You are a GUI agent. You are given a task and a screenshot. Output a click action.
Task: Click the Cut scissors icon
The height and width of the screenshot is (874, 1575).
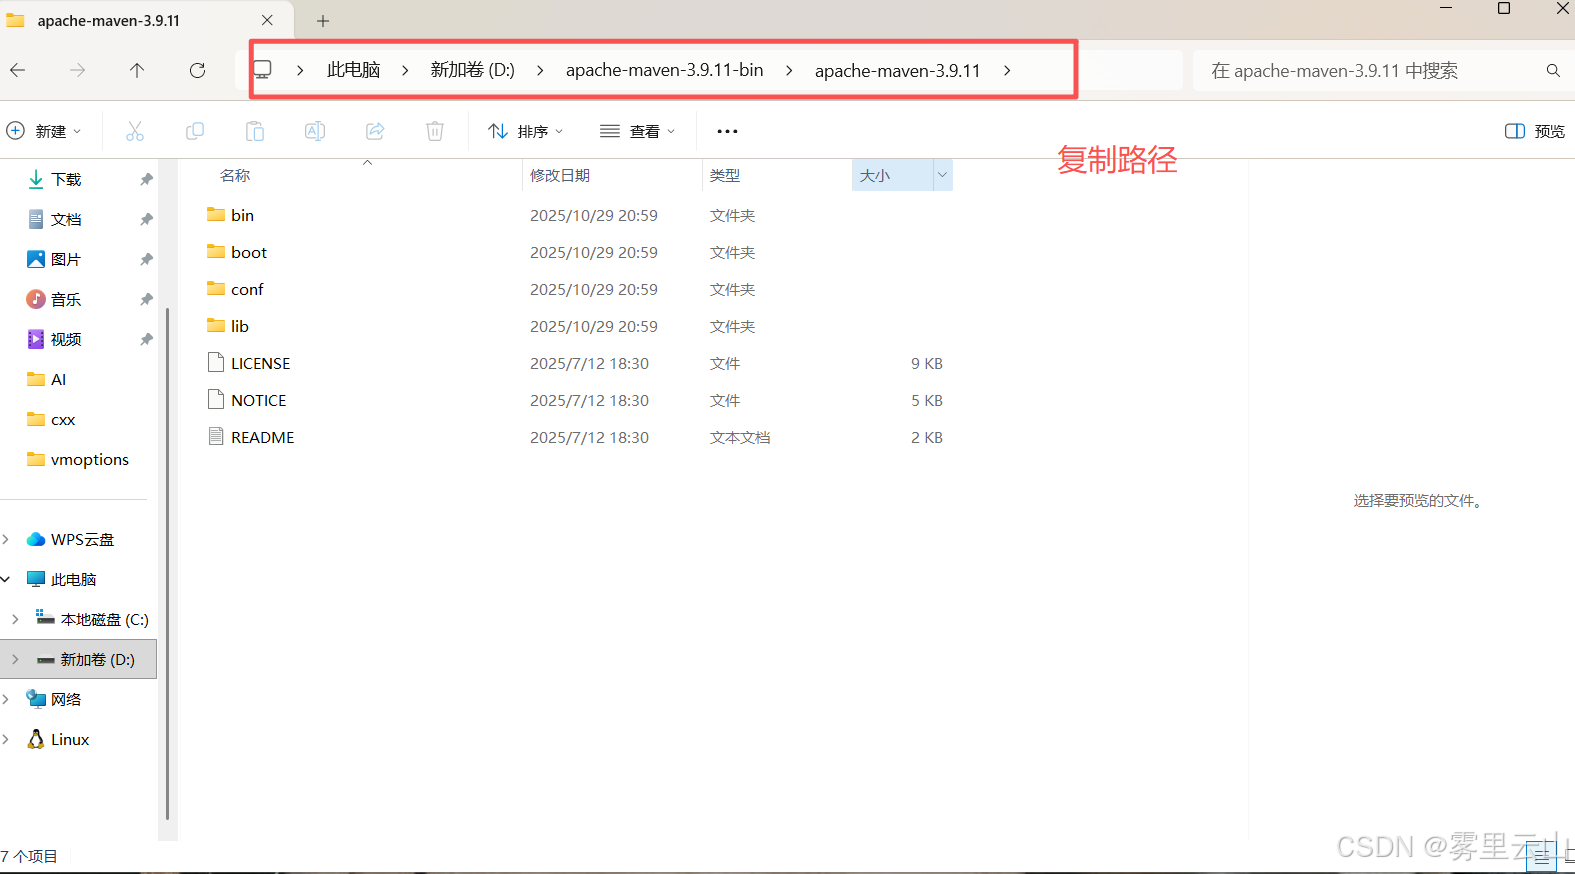[x=135, y=131]
